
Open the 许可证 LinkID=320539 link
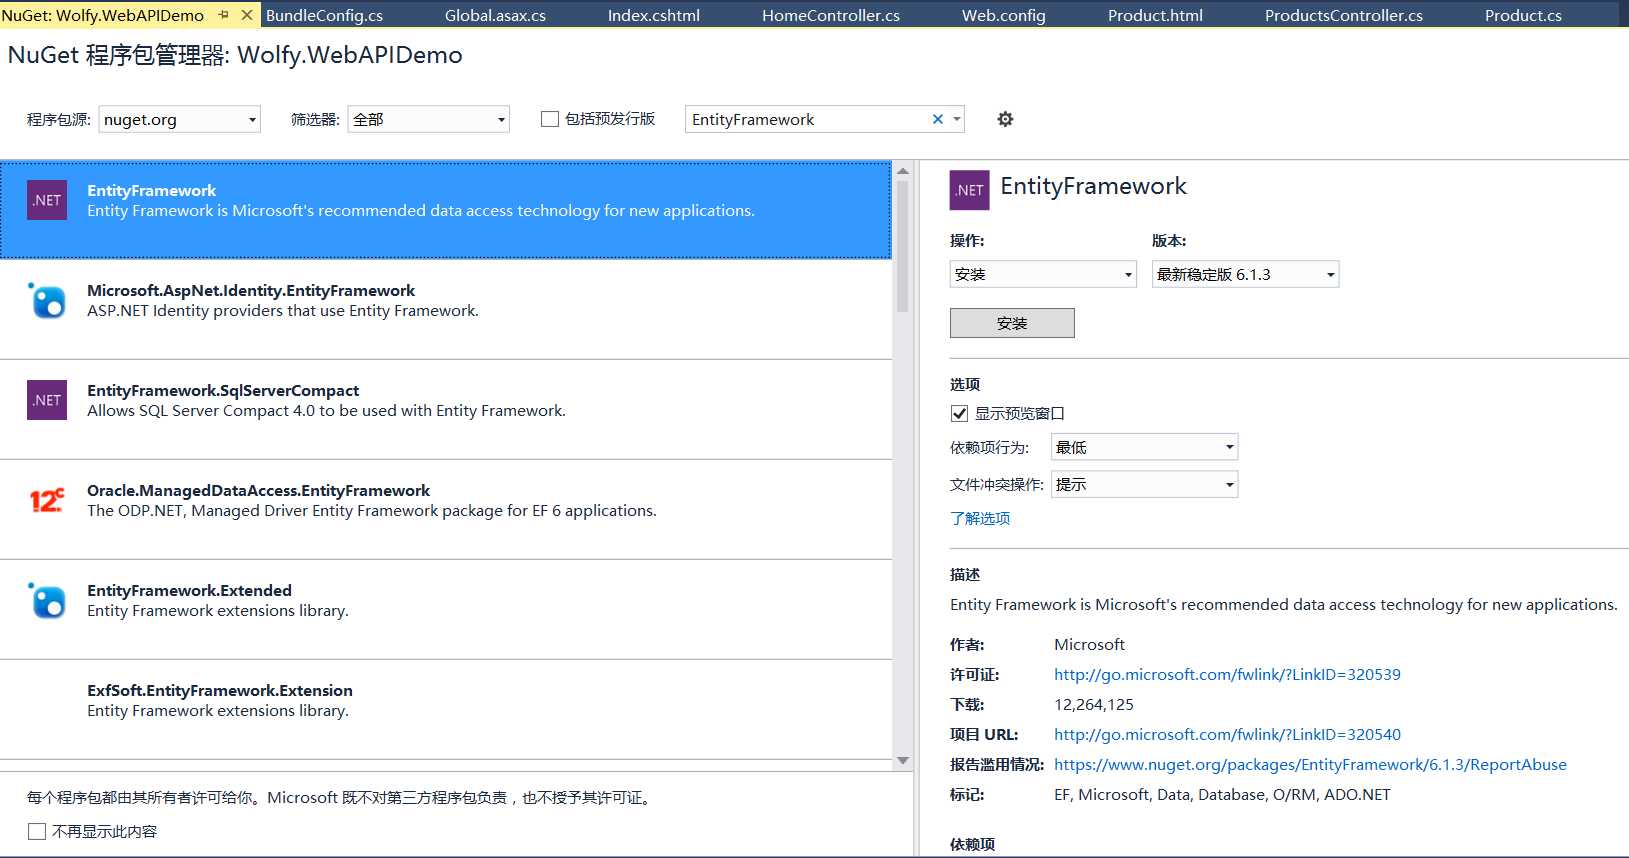[1227, 674]
